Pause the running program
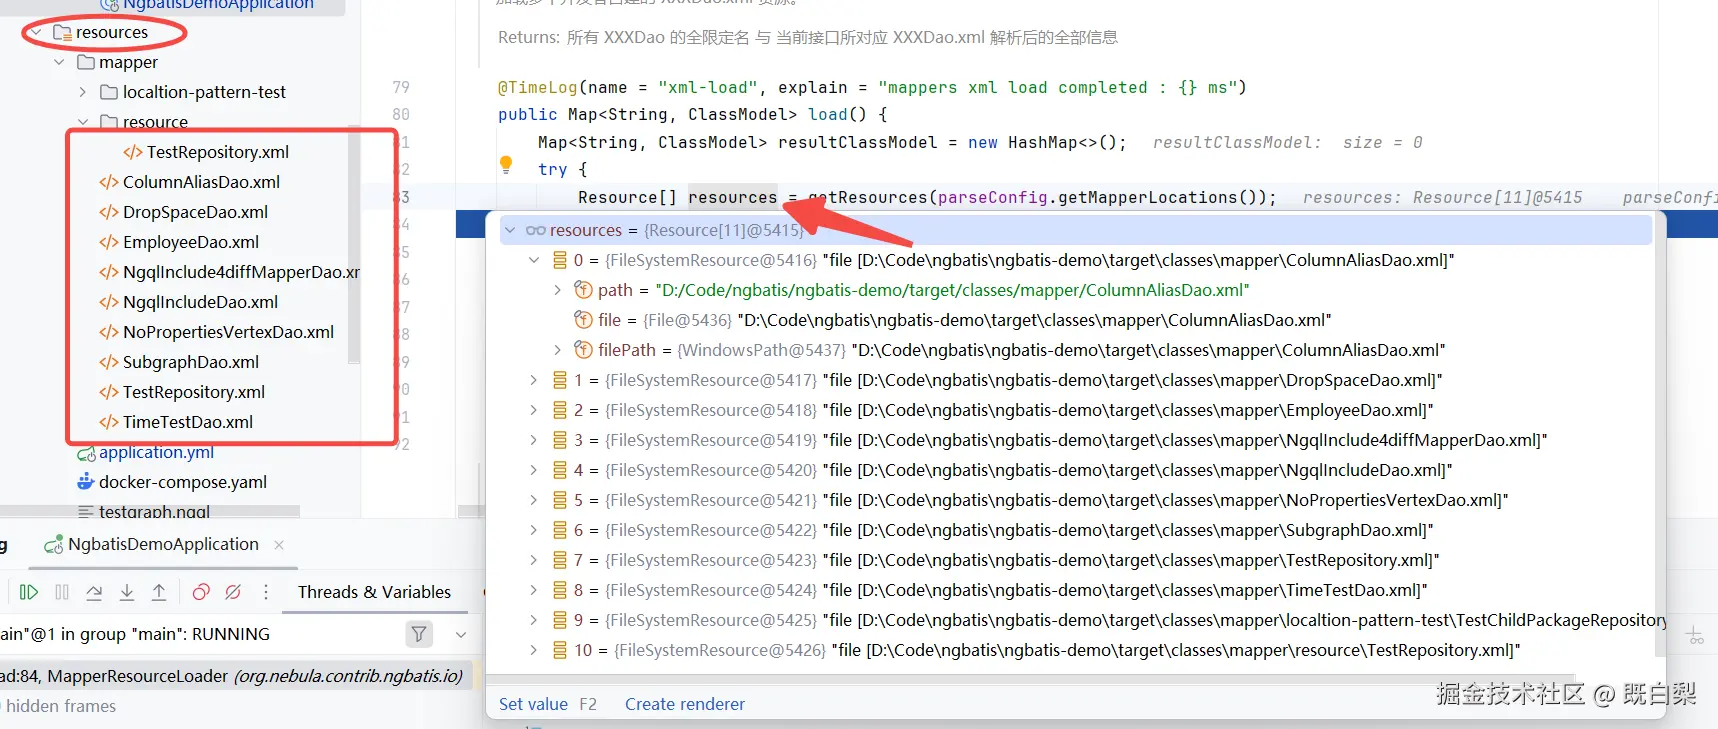This screenshot has width=1718, height=729. click(x=62, y=592)
